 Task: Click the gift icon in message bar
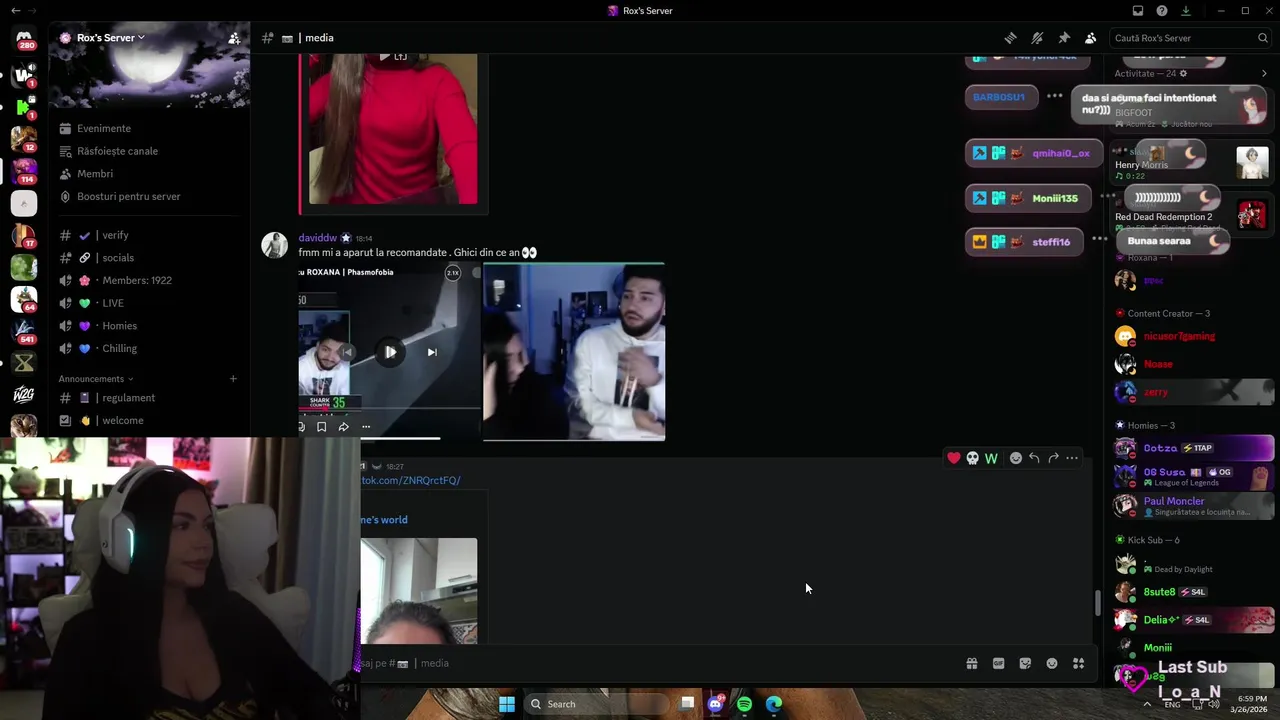[971, 663]
